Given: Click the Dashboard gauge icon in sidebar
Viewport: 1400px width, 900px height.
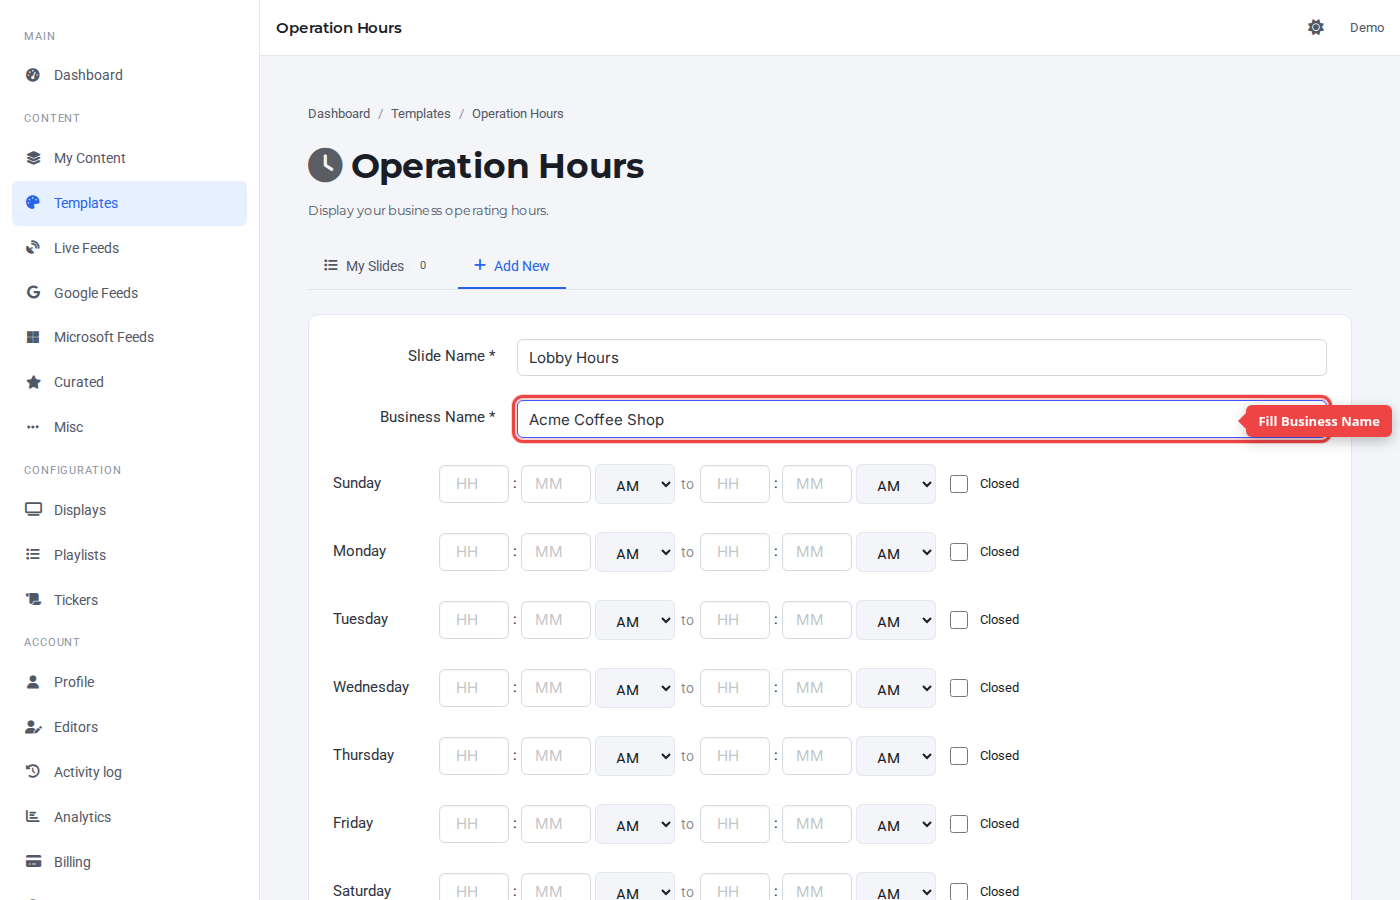Looking at the screenshot, I should click(x=33, y=75).
